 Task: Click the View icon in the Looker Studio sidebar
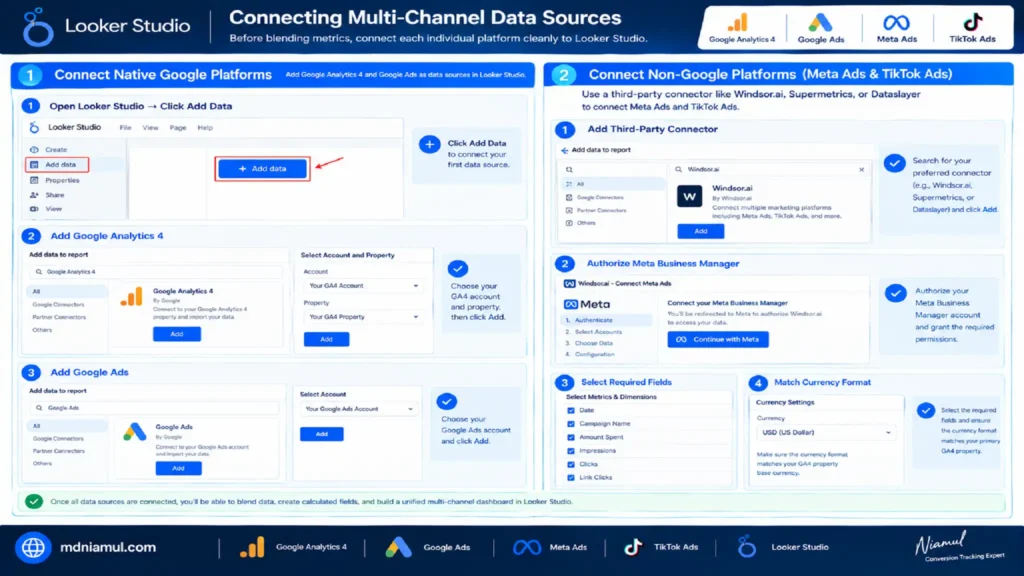pos(34,209)
